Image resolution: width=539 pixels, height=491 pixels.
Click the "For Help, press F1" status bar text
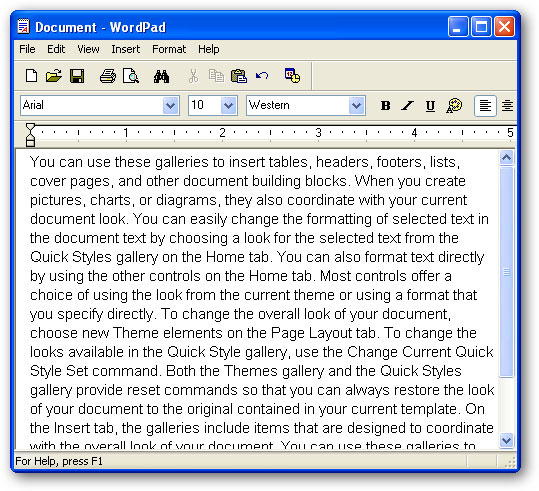(59, 461)
